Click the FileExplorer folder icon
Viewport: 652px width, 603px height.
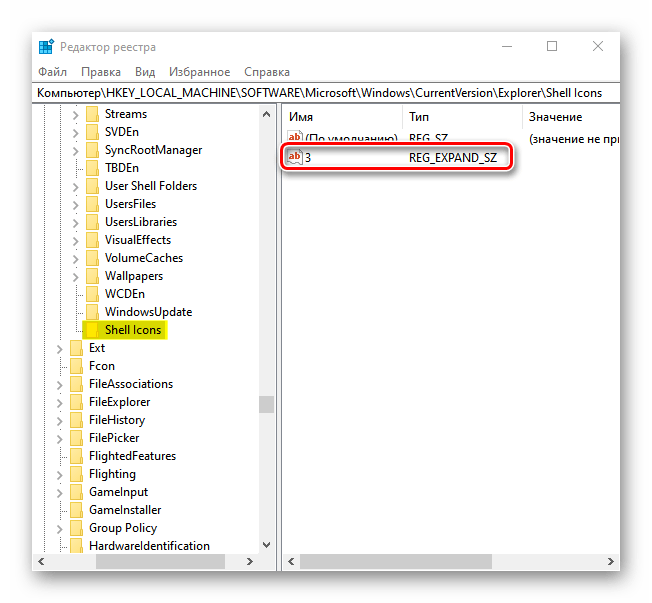click(x=77, y=402)
